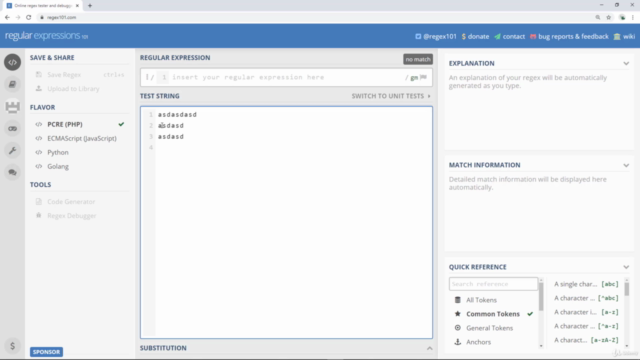Click the browser zoom magnifier icon
640x360 pixels.
click(598, 17)
